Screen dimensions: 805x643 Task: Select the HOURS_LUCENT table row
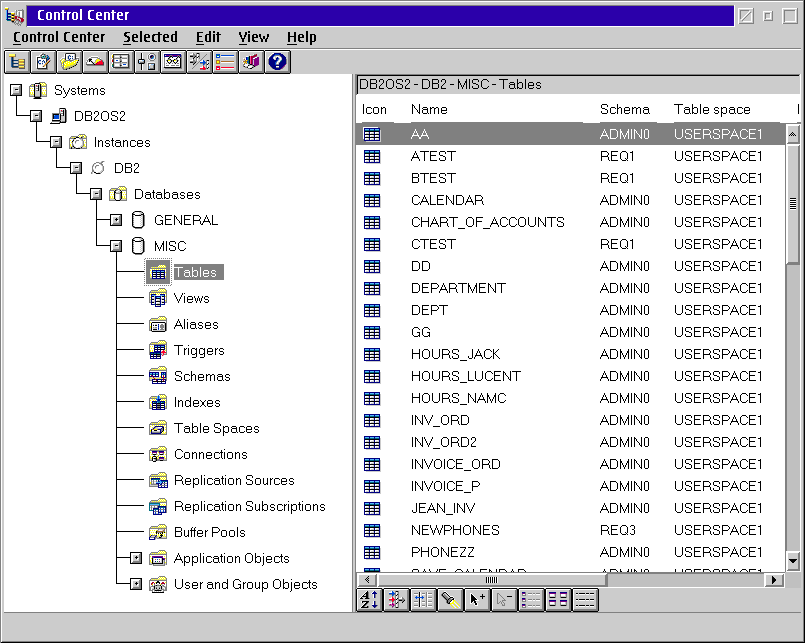[x=571, y=376]
